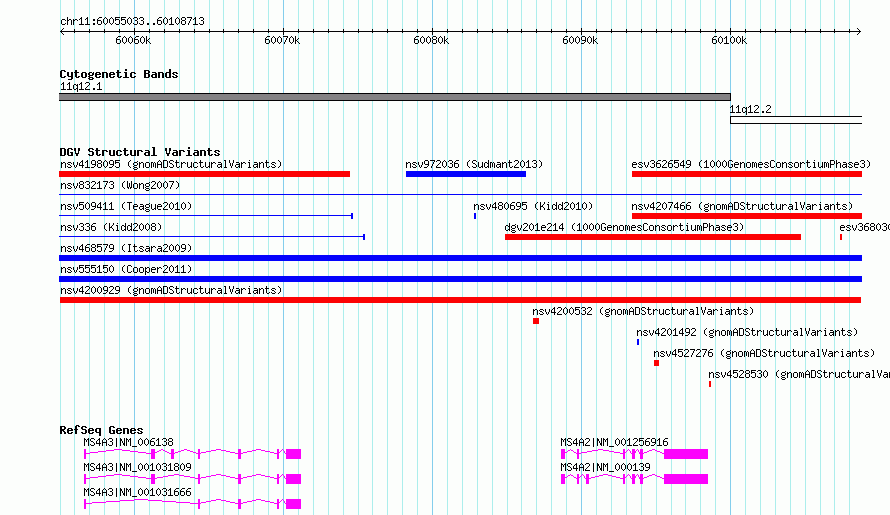Open the MS4A3|NM_001031809 gene label

coord(137,467)
